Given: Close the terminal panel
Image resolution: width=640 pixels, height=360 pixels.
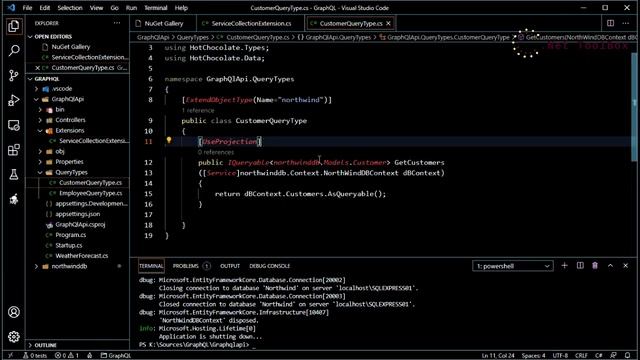Looking at the screenshot, I should click(x=626, y=266).
